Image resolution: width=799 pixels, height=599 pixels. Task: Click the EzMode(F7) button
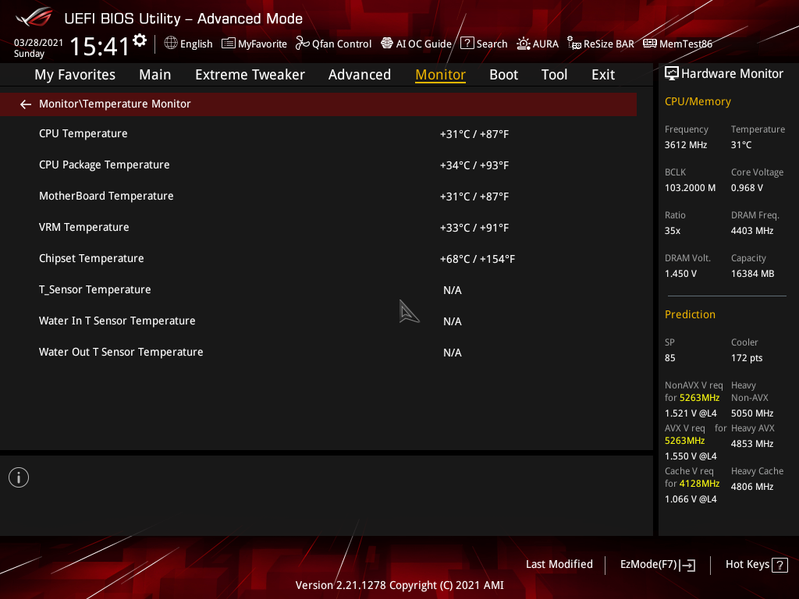[x=657, y=565]
